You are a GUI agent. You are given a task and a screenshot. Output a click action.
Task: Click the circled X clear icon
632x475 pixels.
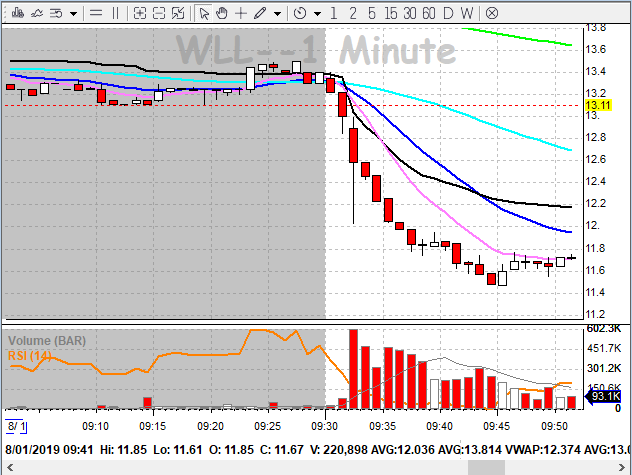(x=491, y=14)
